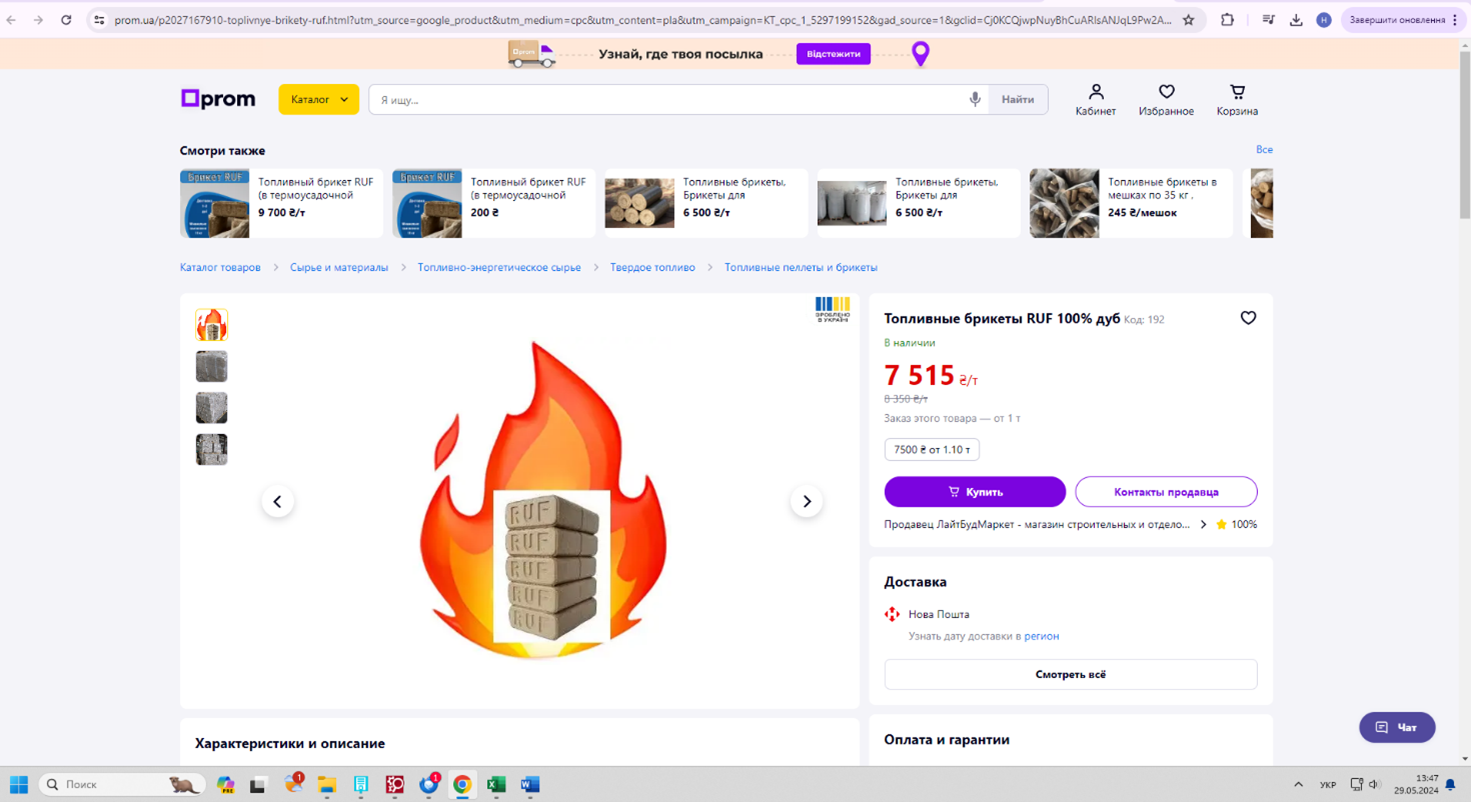Open the media control icon in browser toolbar
This screenshot has width=1471, height=802.
1268,20
